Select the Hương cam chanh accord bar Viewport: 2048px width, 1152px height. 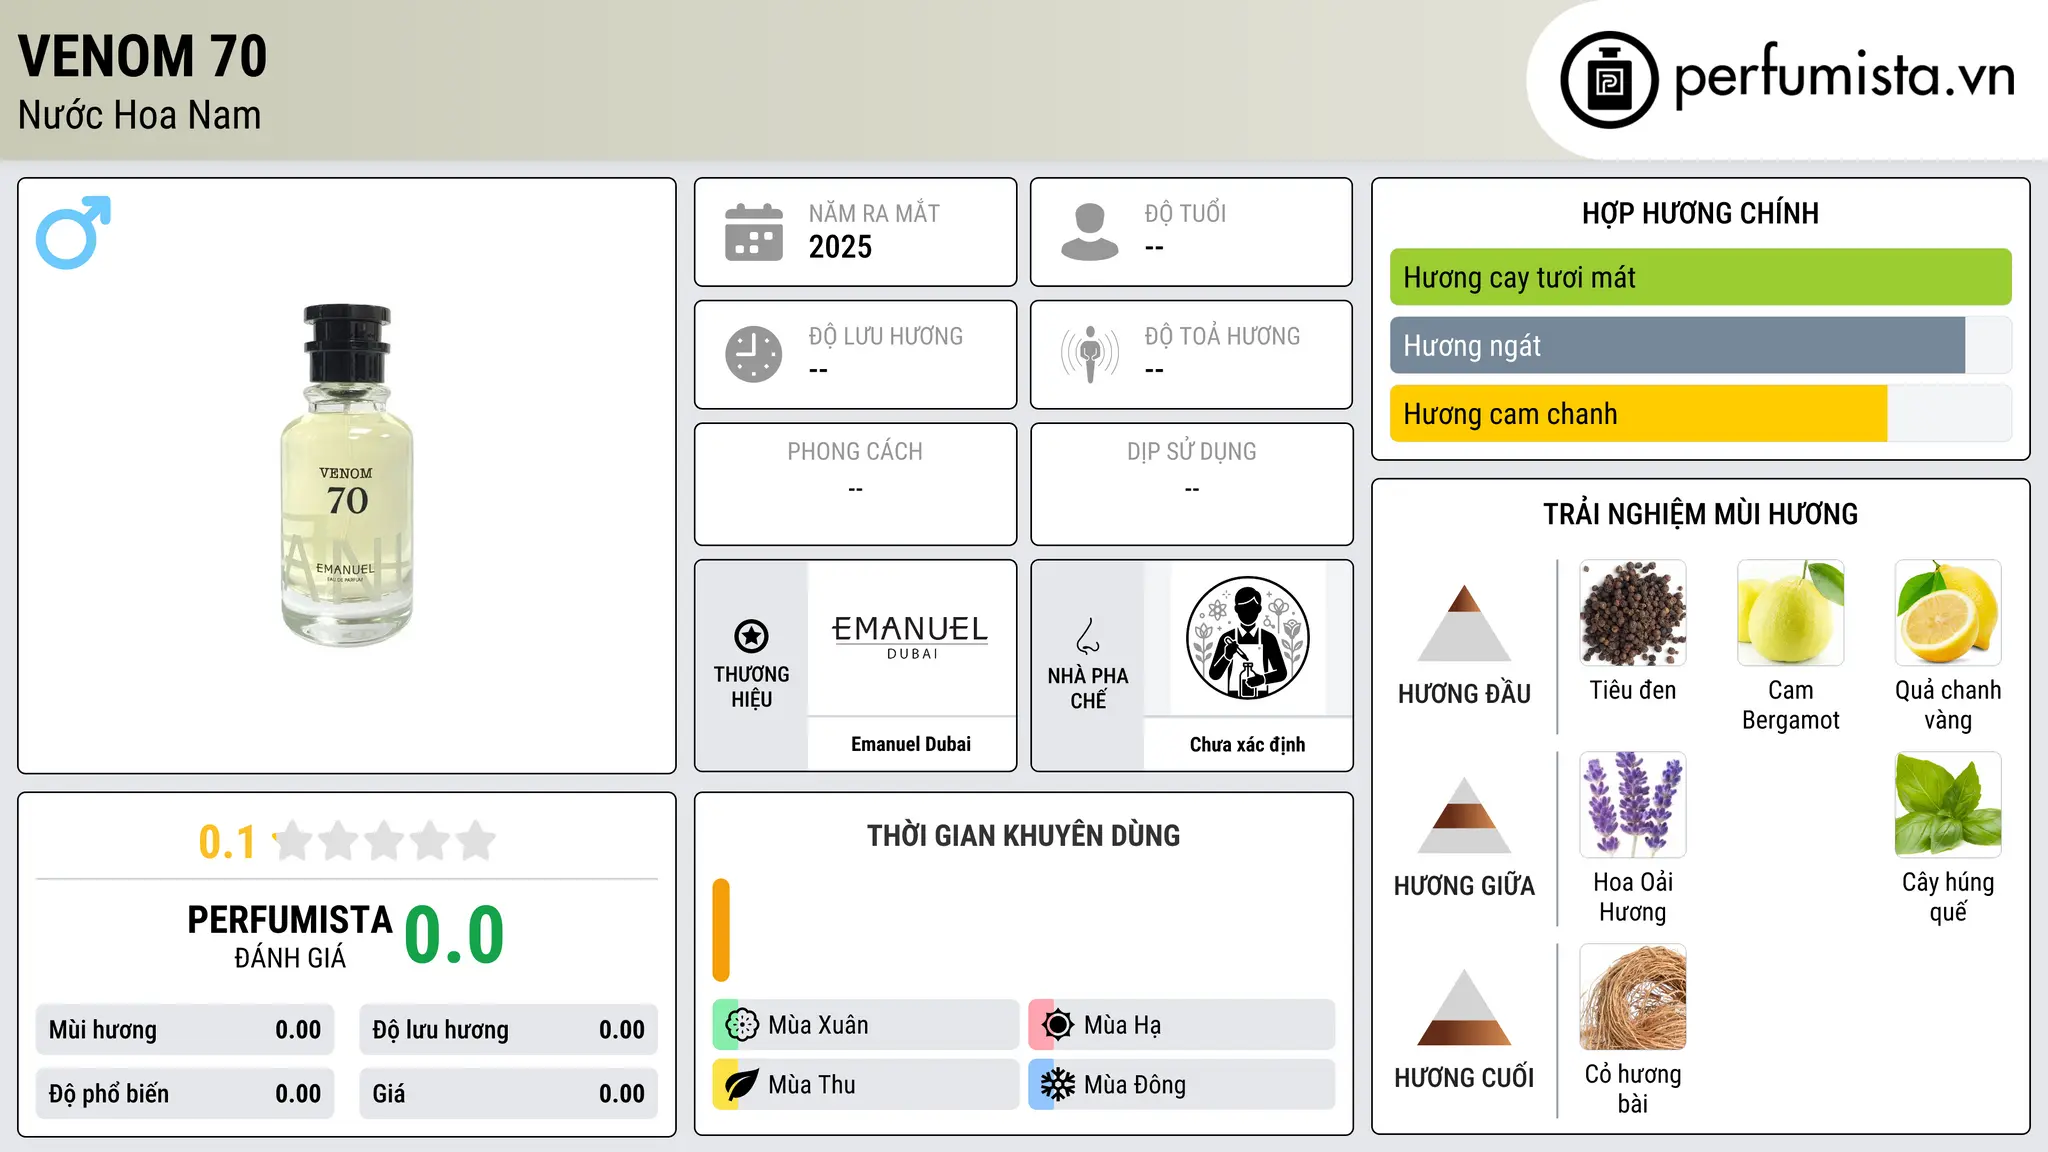click(x=1700, y=413)
